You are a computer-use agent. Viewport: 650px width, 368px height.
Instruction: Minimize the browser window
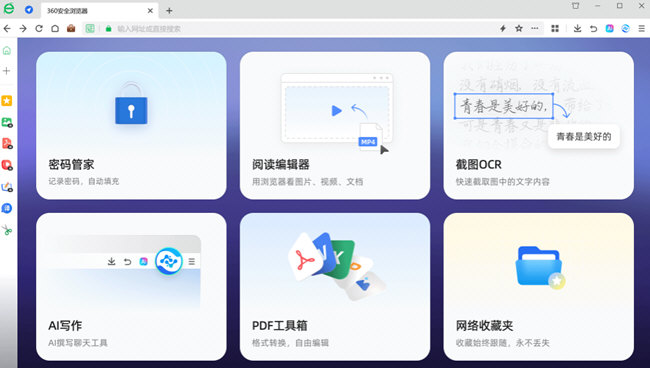click(x=597, y=6)
